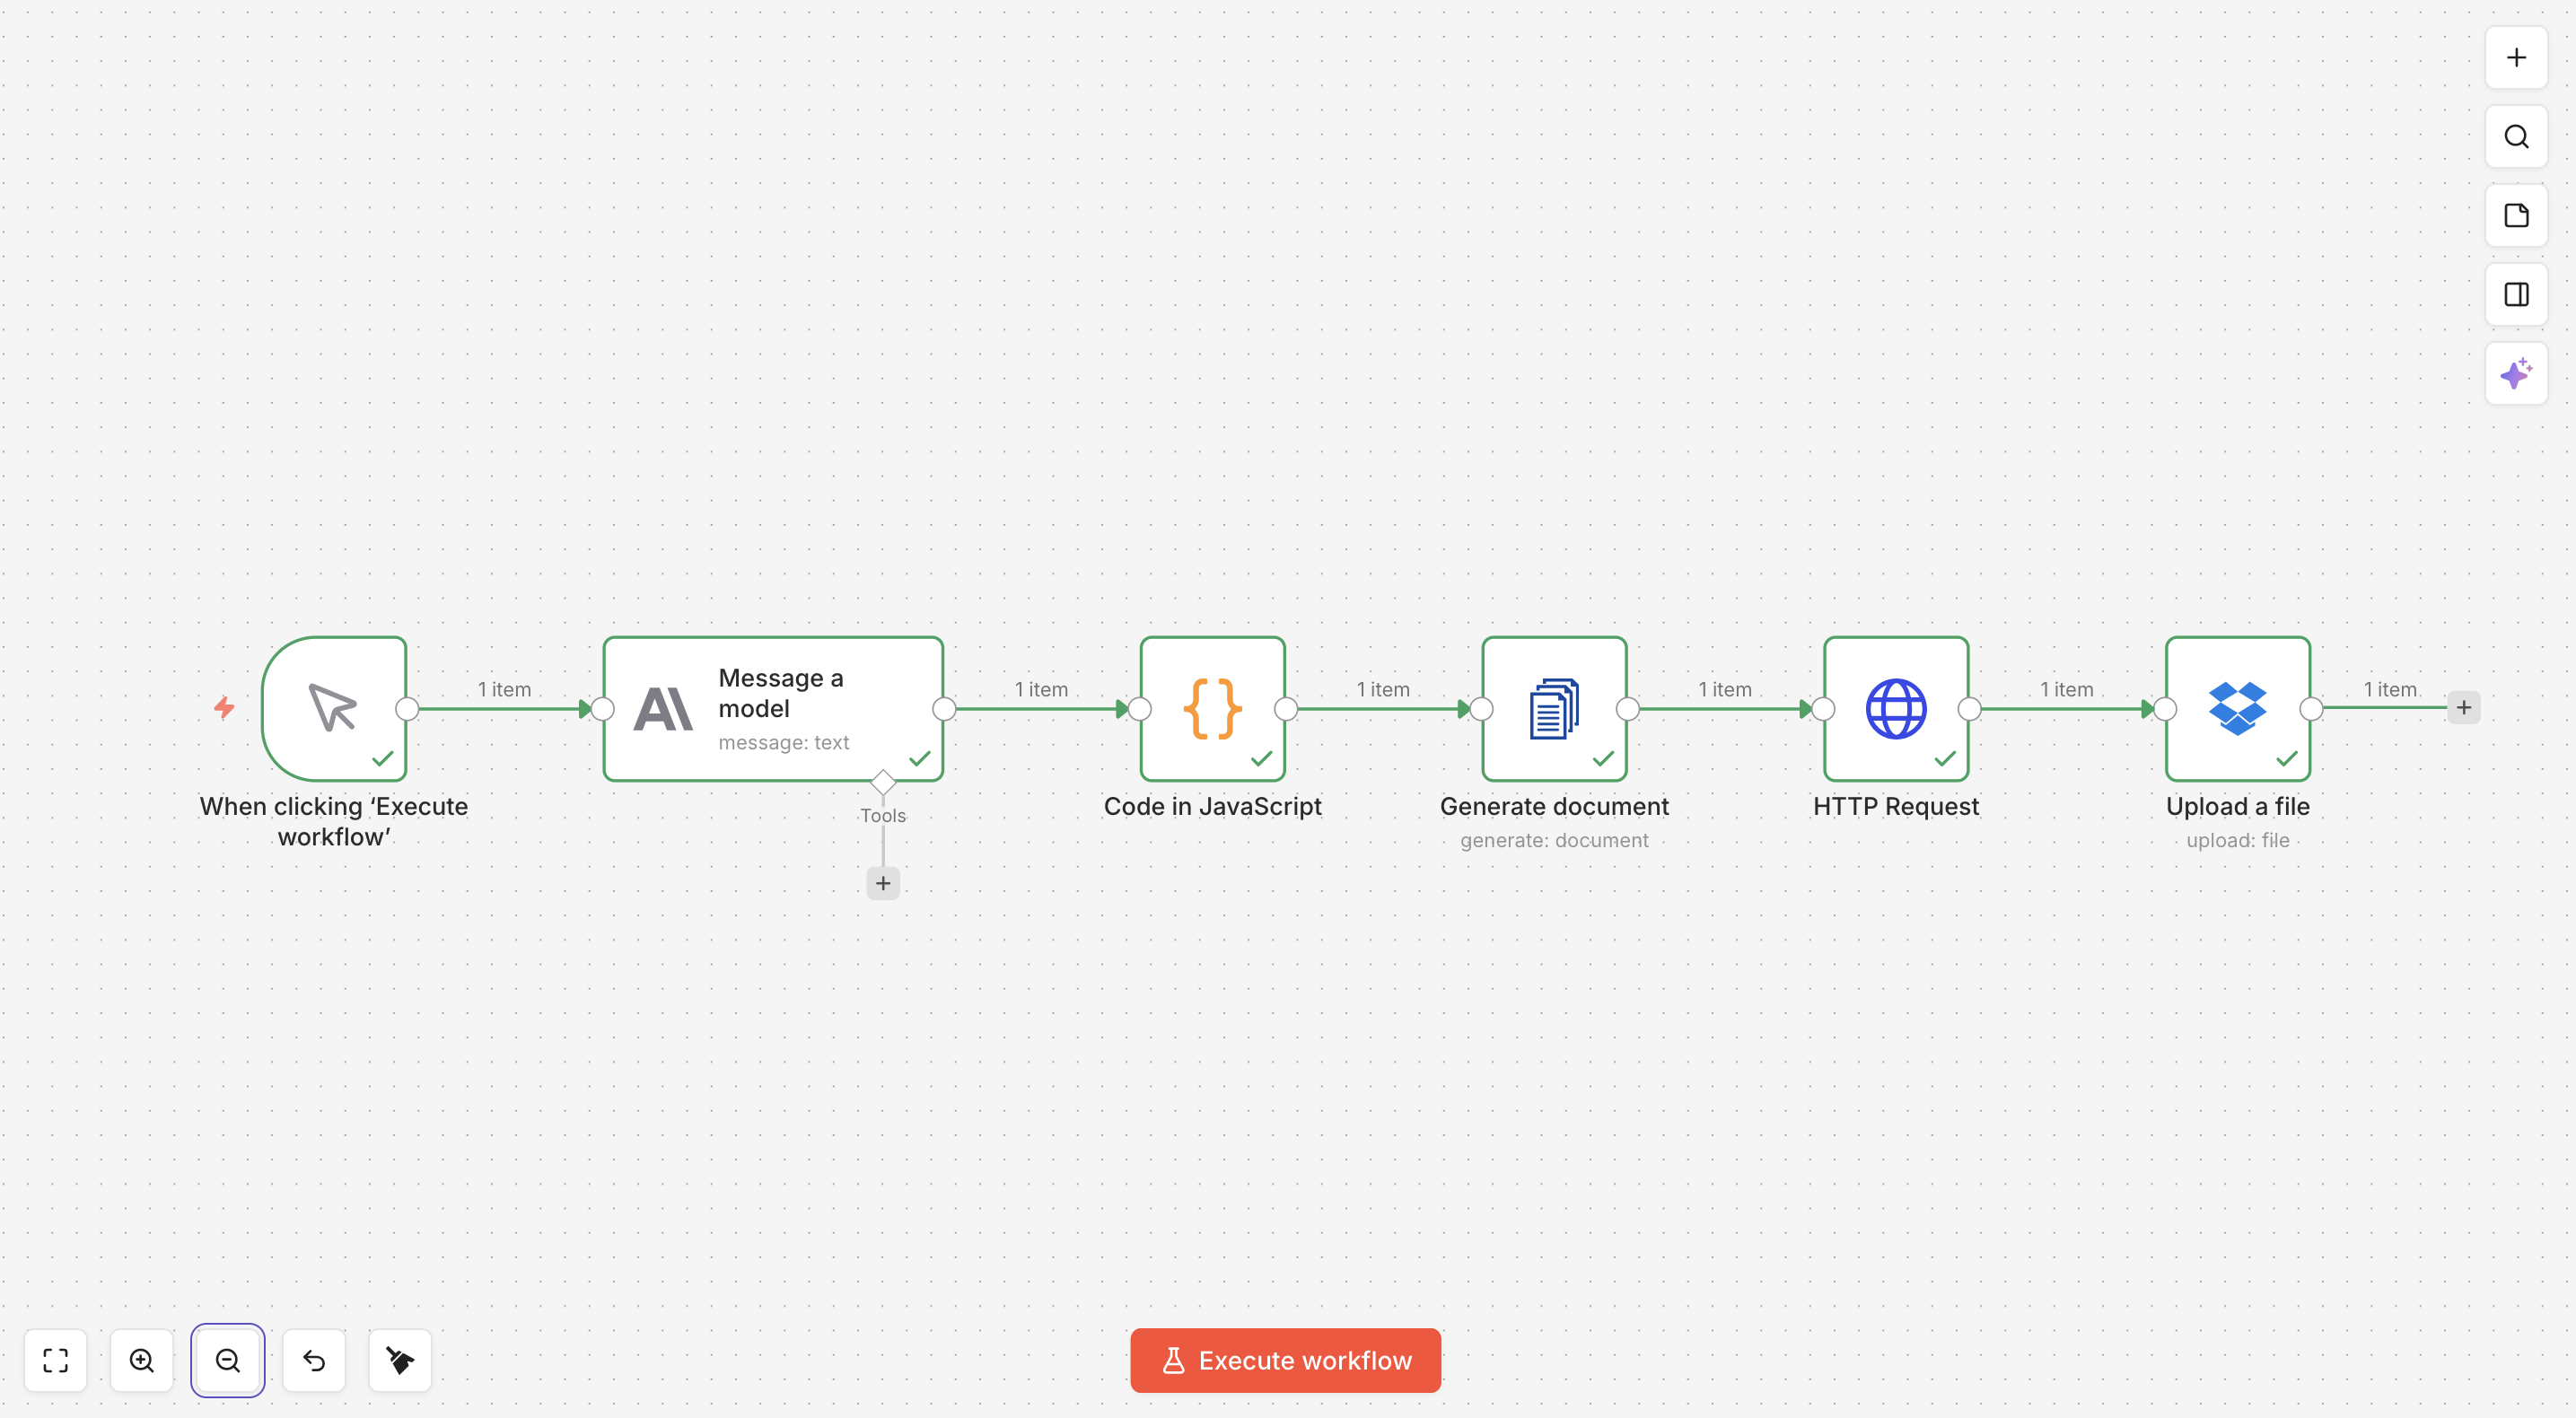Click the Tools diamond connector below Message a model
Viewport: 2576px width, 1418px height.
(x=883, y=783)
